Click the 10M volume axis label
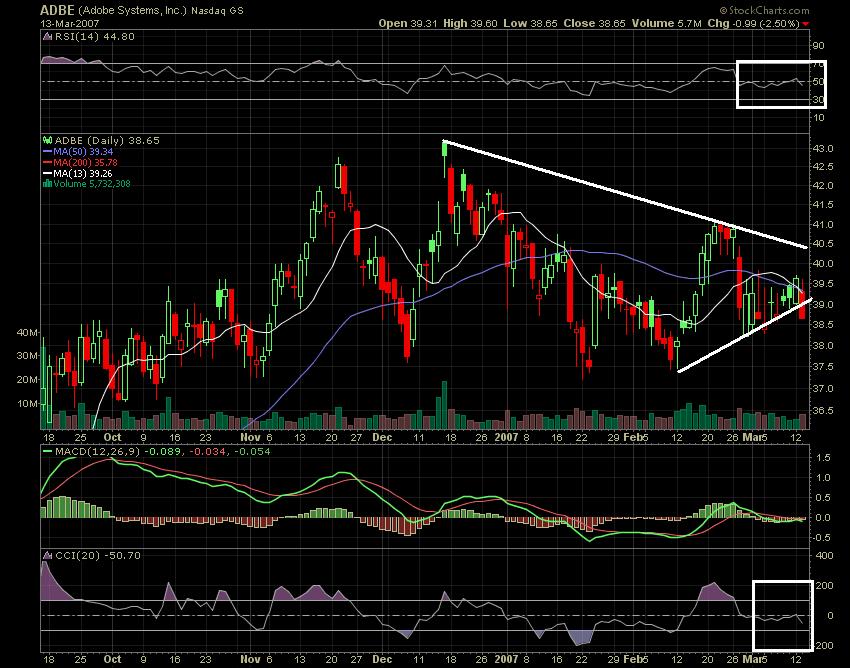850x668 pixels. [27, 403]
